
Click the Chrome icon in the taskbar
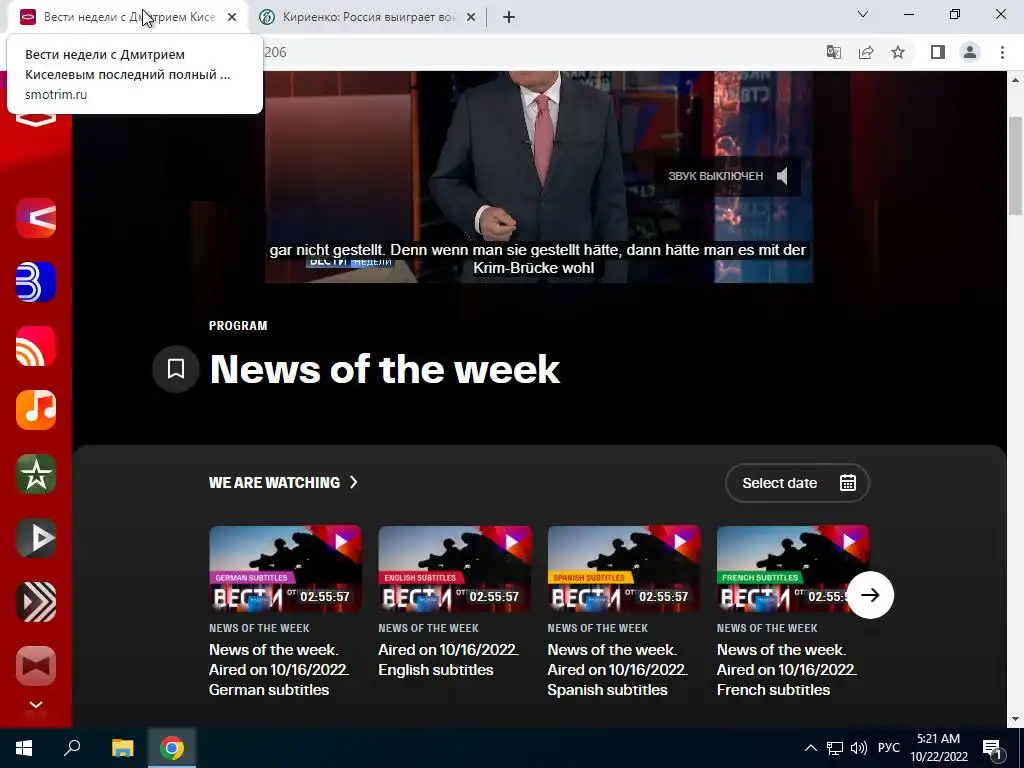(x=172, y=748)
